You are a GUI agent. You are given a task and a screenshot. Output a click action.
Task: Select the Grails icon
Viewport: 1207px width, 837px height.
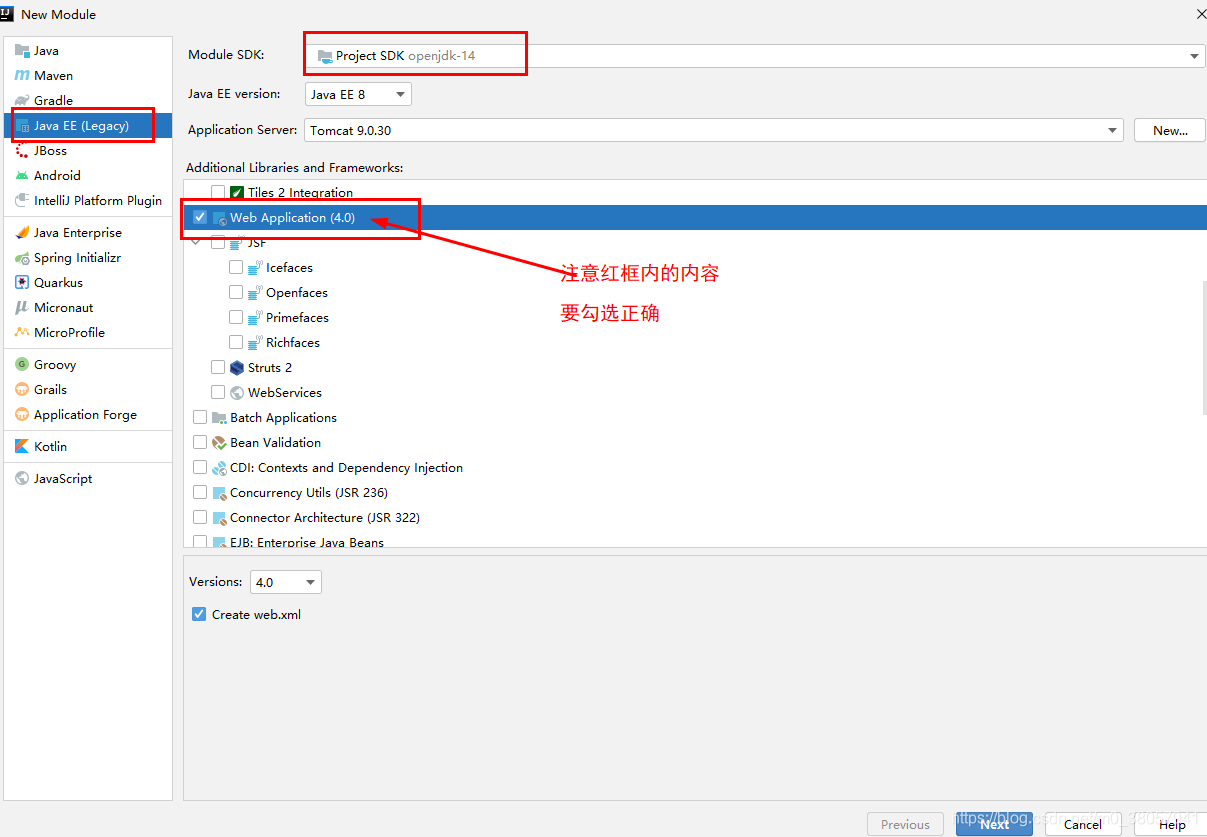[22, 389]
